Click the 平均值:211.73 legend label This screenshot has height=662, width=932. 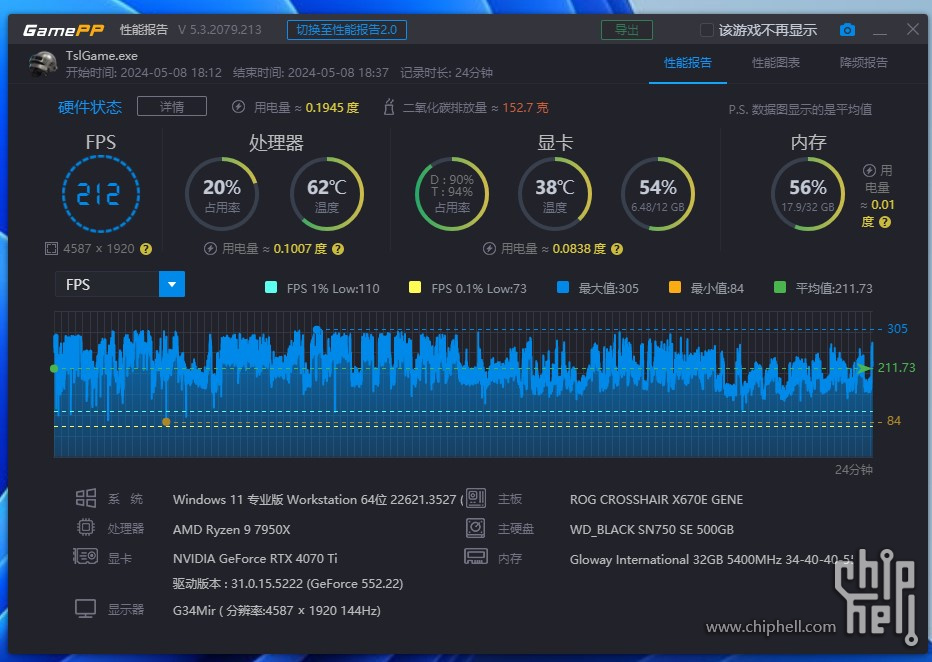[834, 288]
